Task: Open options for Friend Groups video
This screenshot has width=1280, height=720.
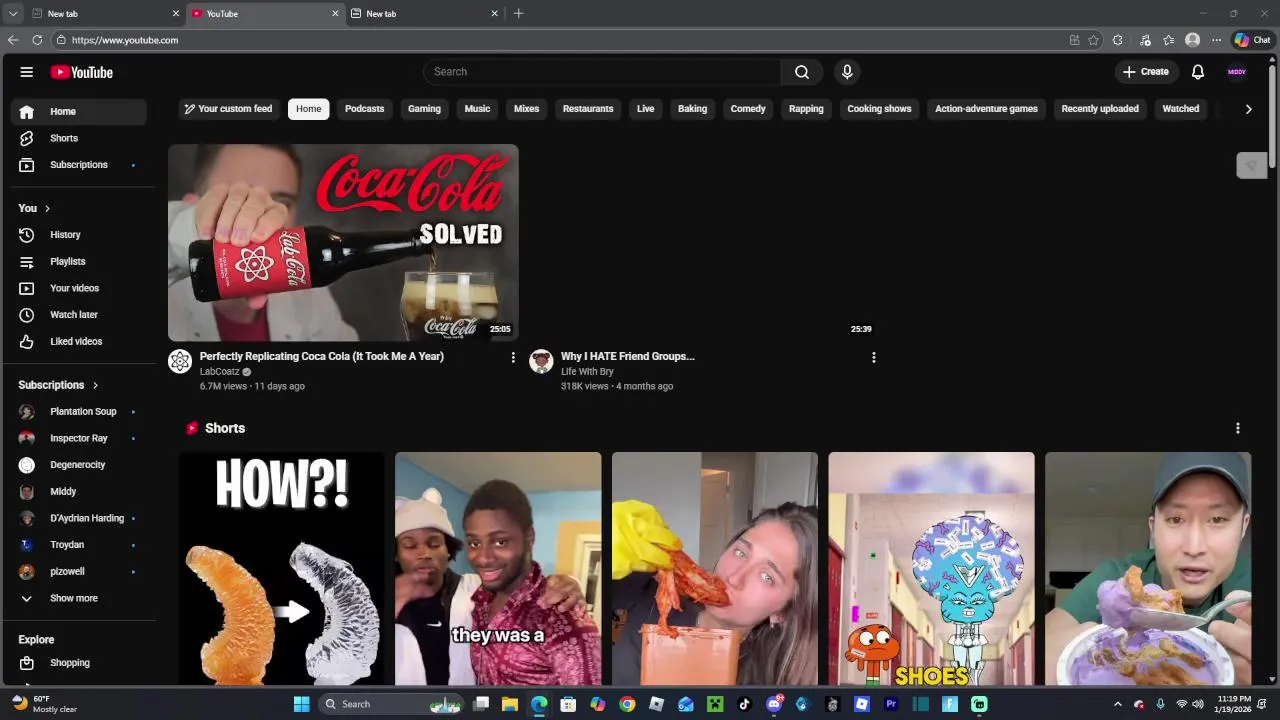Action: (874, 357)
